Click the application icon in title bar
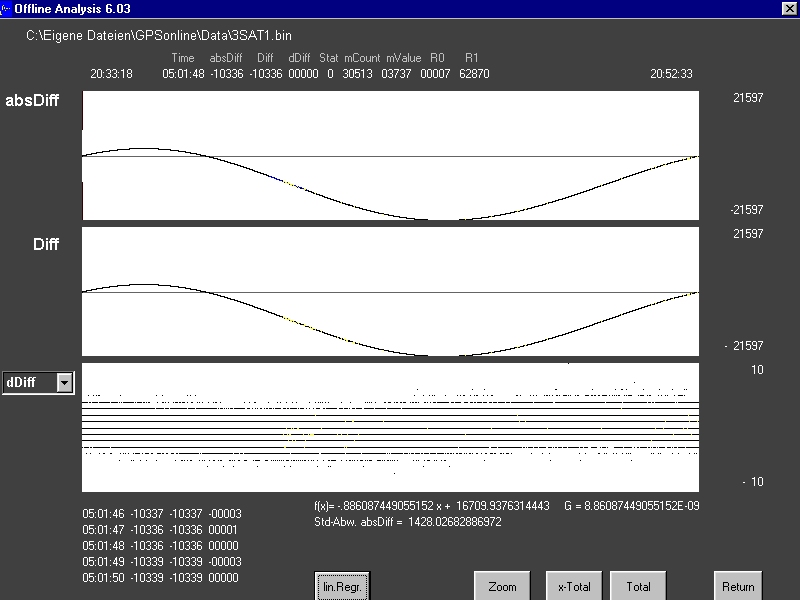Image resolution: width=800 pixels, height=600 pixels. pos(6,9)
